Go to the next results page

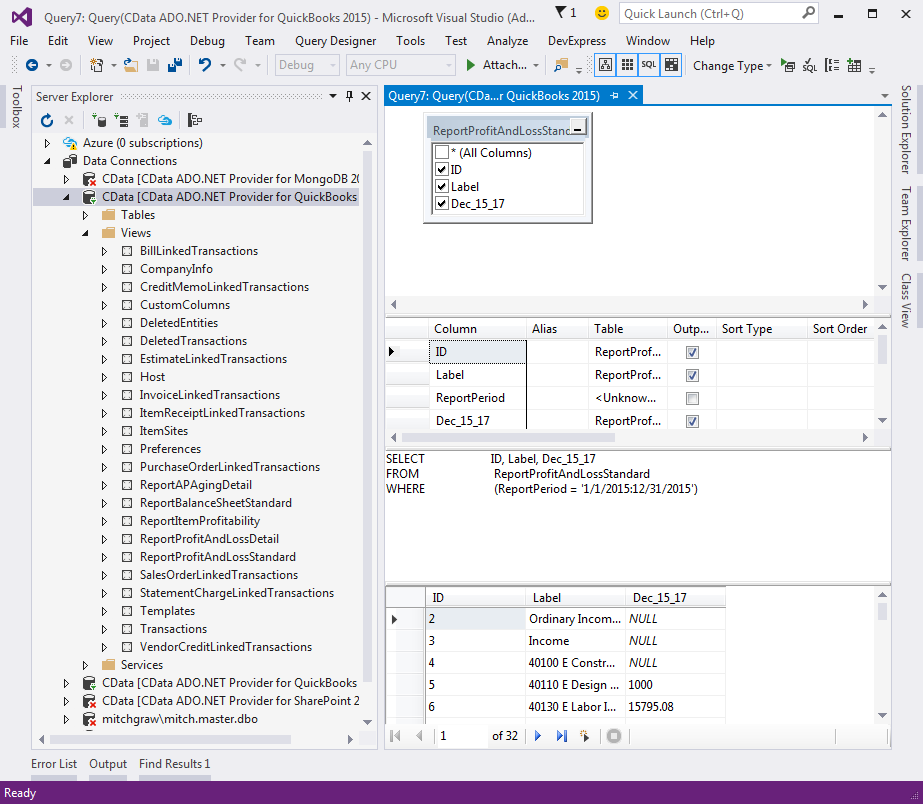(537, 736)
